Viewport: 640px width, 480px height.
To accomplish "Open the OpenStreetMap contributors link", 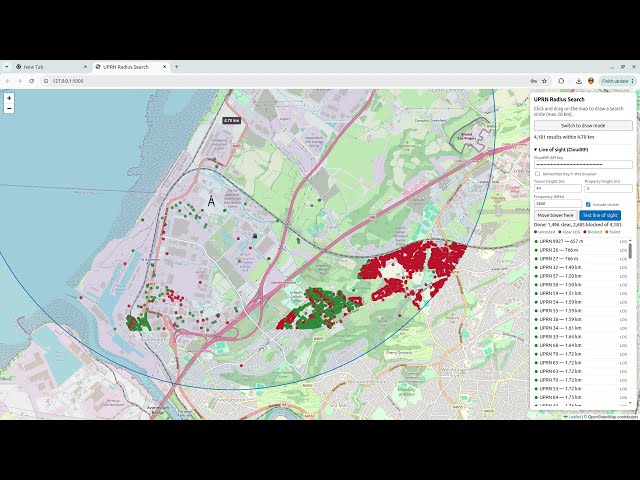I will click(613, 417).
